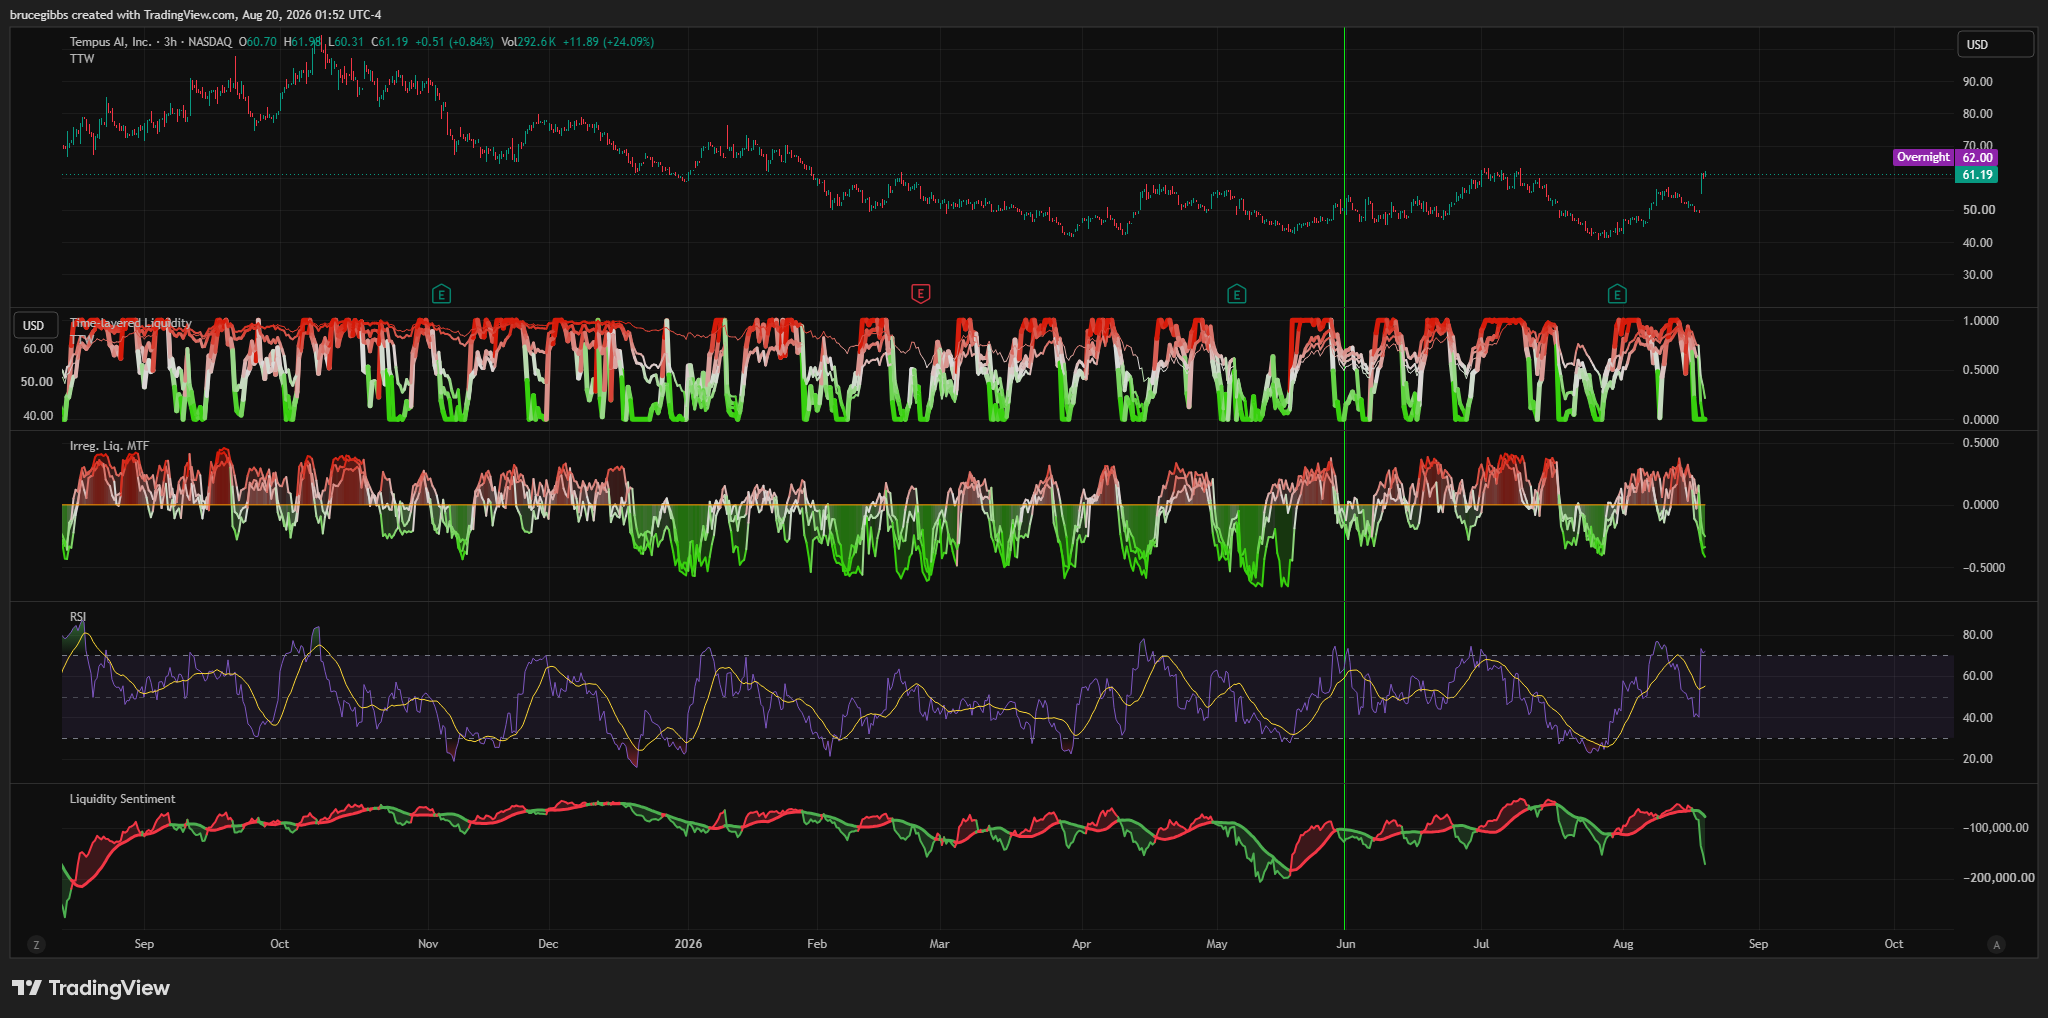Click the Feb label on the time axis

[x=817, y=944]
